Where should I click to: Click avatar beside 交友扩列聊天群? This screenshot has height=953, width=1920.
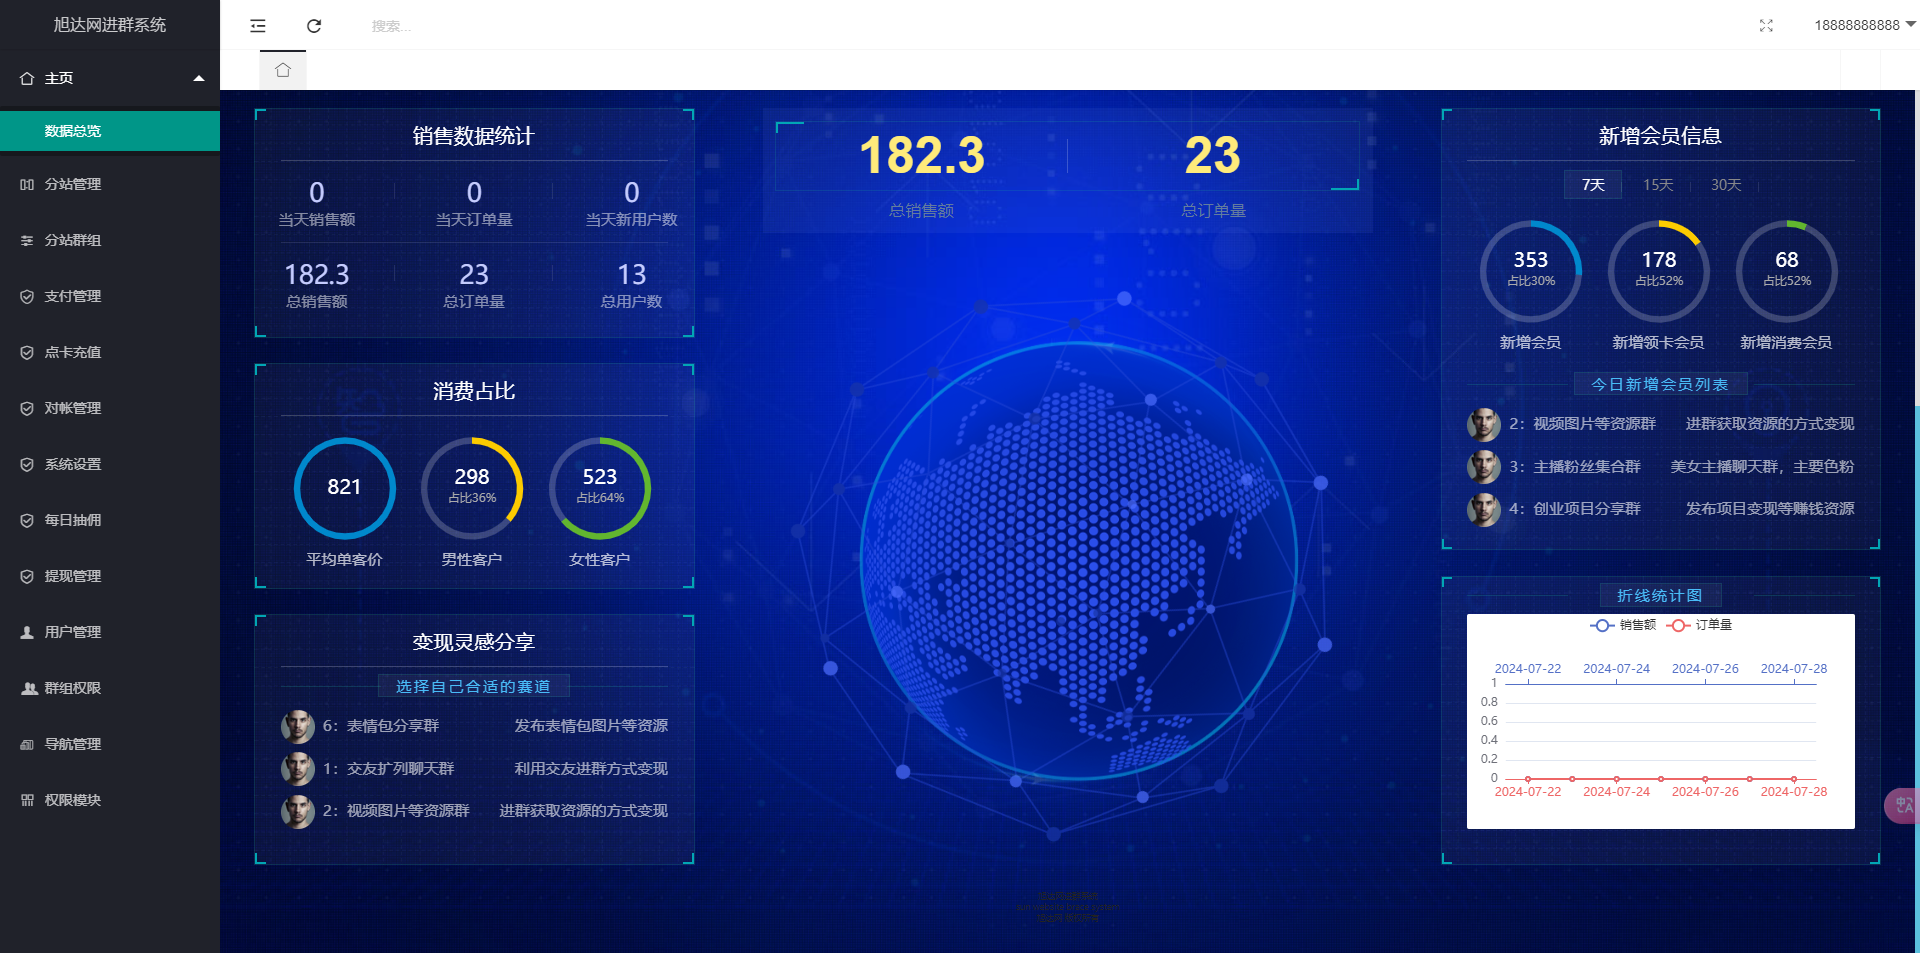tap(297, 769)
